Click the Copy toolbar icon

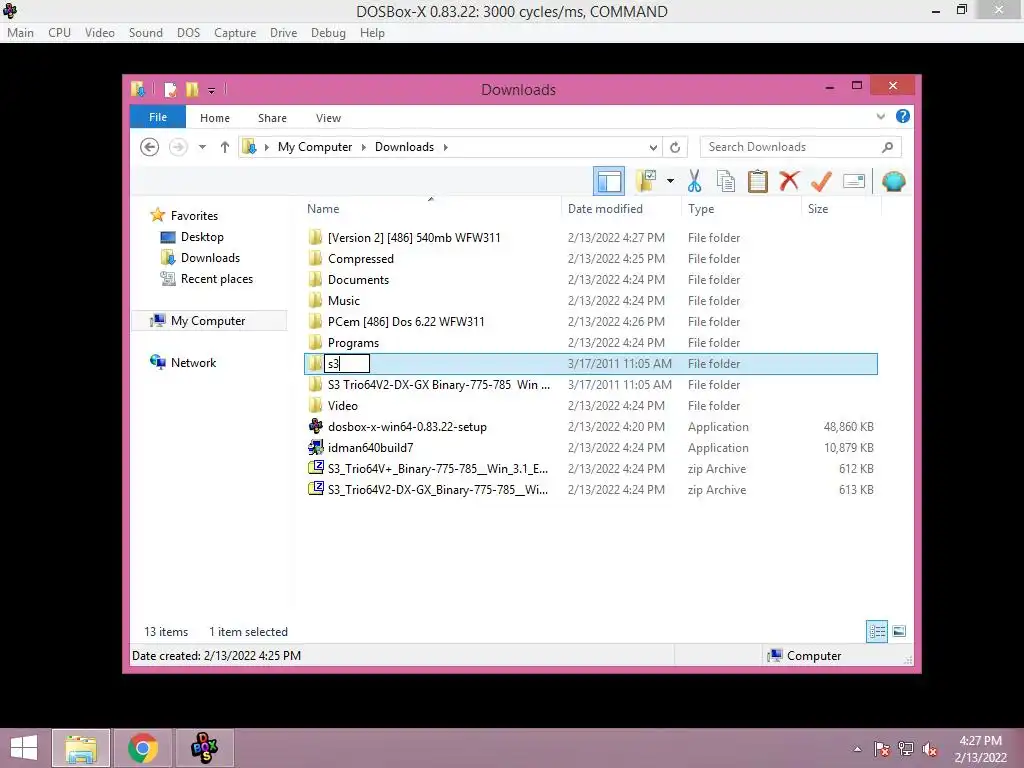tap(726, 181)
